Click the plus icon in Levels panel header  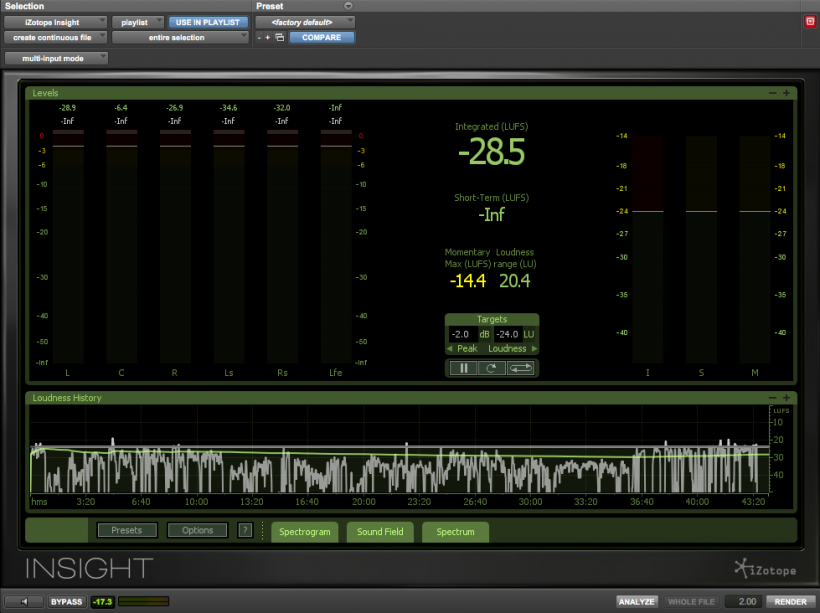pos(787,93)
